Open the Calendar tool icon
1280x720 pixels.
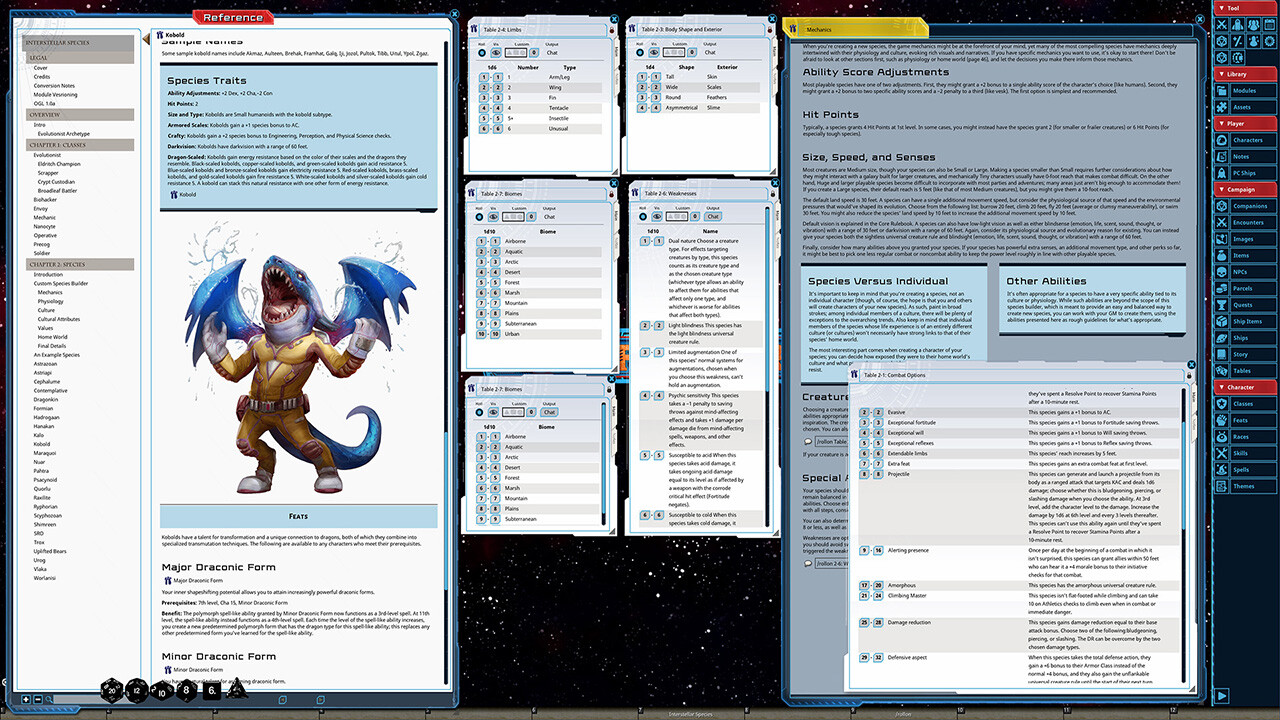pyautogui.click(x=1270, y=24)
